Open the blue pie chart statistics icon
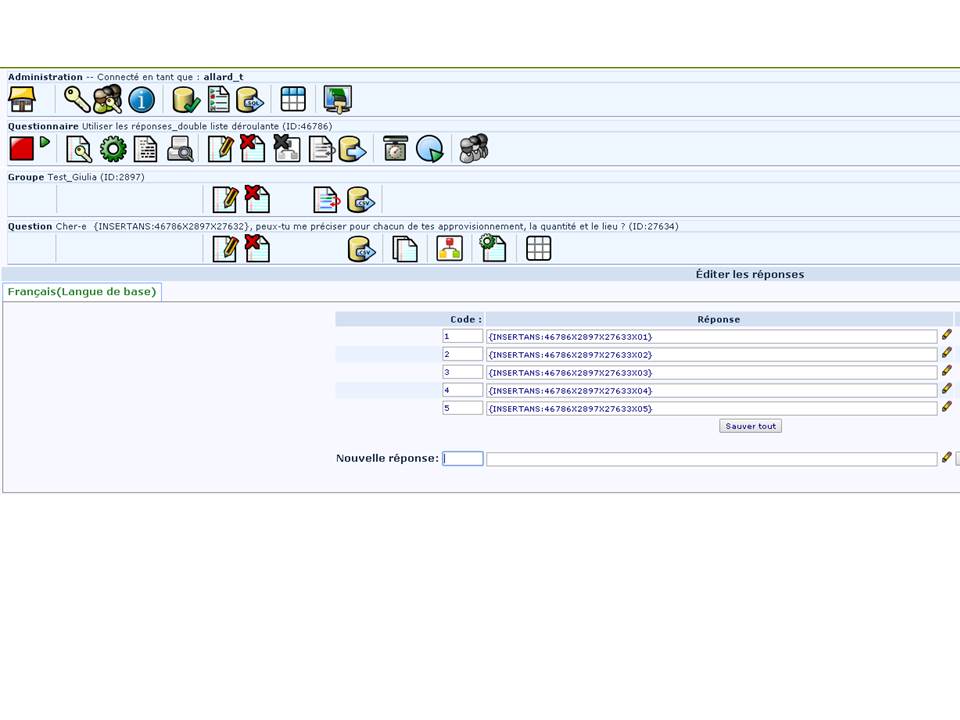The width and height of the screenshot is (960, 720). pyautogui.click(x=429, y=149)
